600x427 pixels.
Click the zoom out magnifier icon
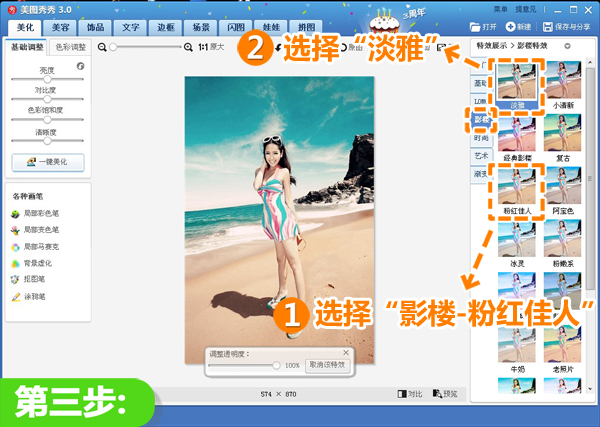tap(102, 47)
